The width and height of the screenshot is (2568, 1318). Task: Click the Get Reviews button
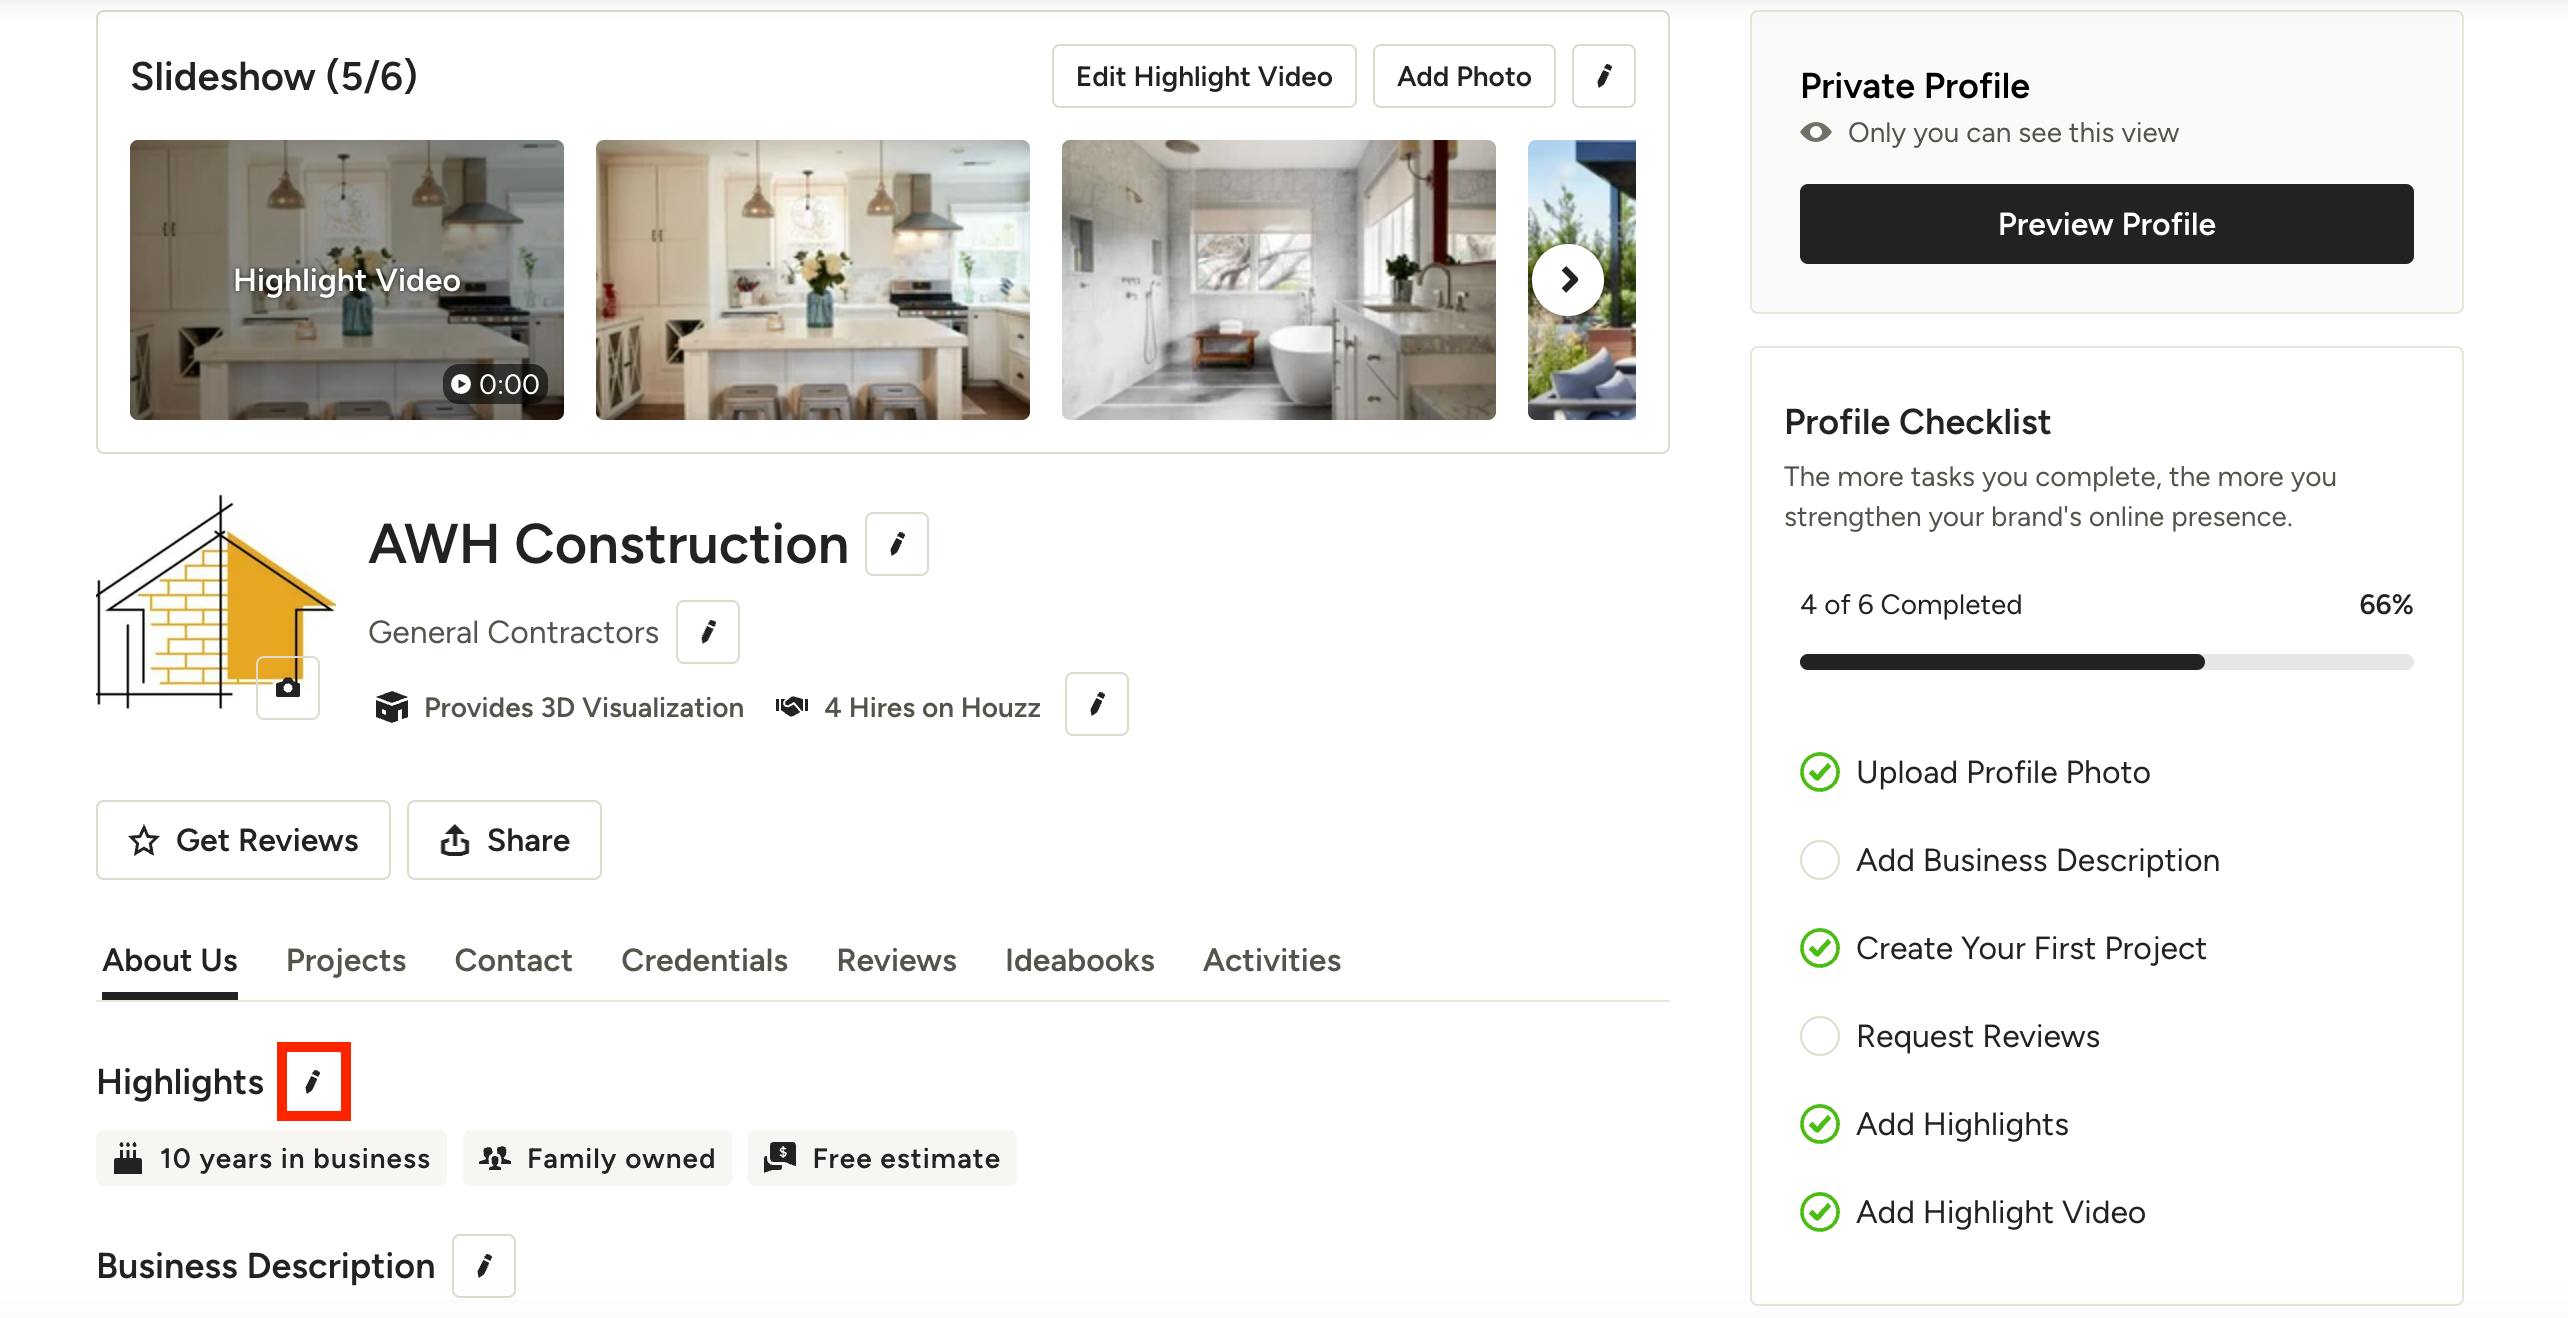pyautogui.click(x=243, y=840)
